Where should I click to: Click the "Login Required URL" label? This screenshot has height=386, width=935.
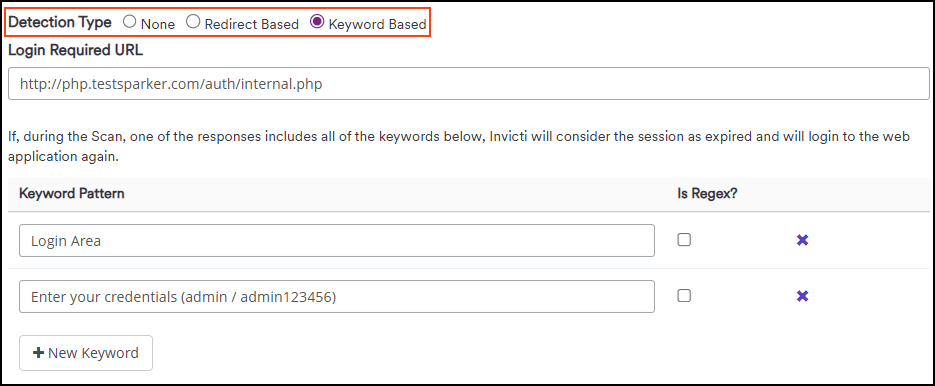(x=76, y=50)
